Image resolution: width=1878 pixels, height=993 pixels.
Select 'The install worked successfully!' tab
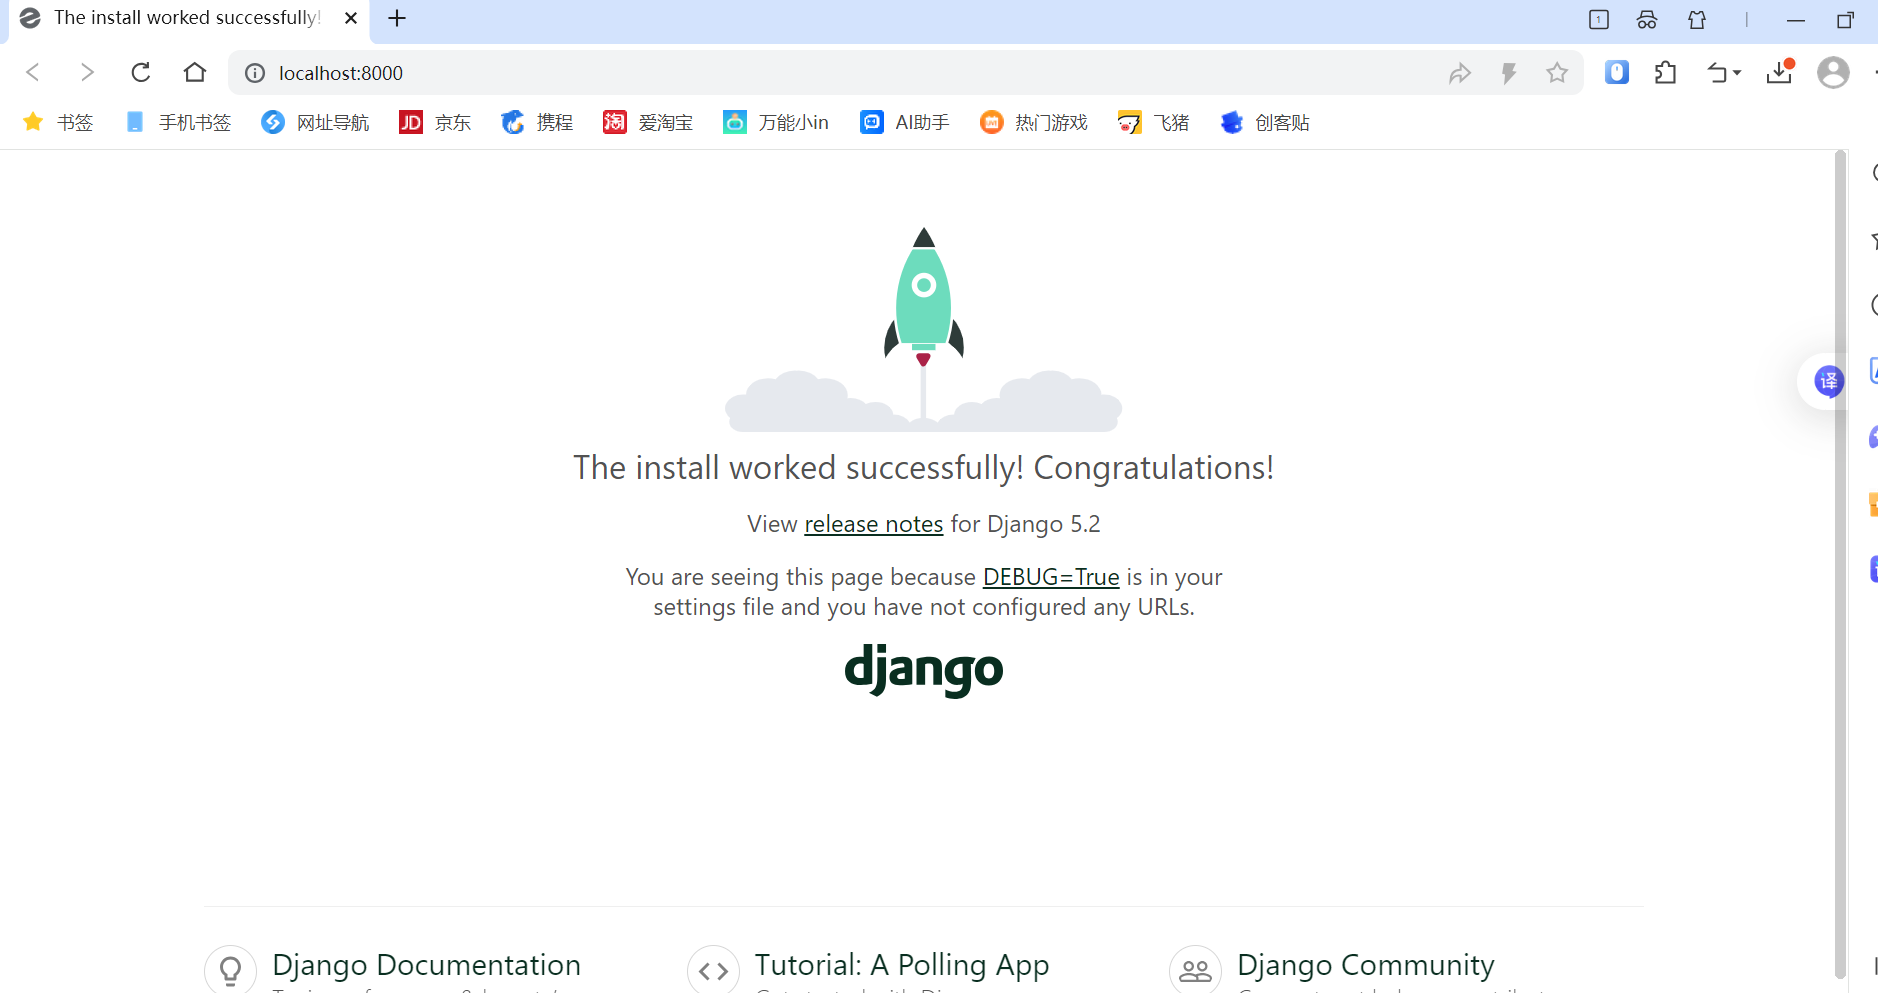point(187,18)
